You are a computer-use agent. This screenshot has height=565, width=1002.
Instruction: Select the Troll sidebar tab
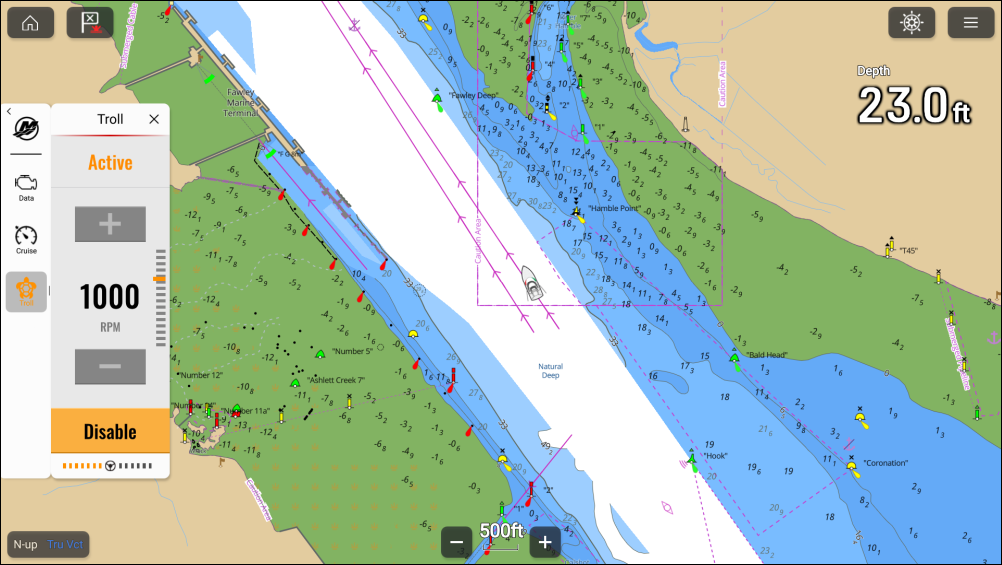[26, 292]
